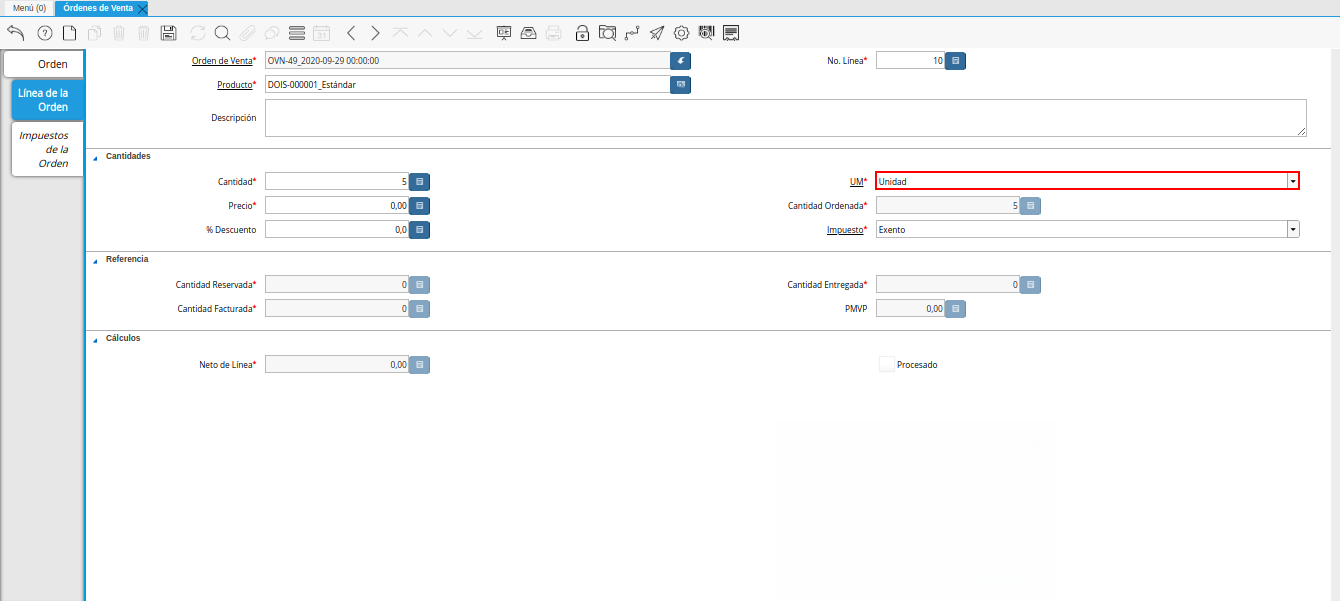Viewport: 1340px width, 601px height.
Task: Click the Impuesto label link
Action: [x=844, y=230]
